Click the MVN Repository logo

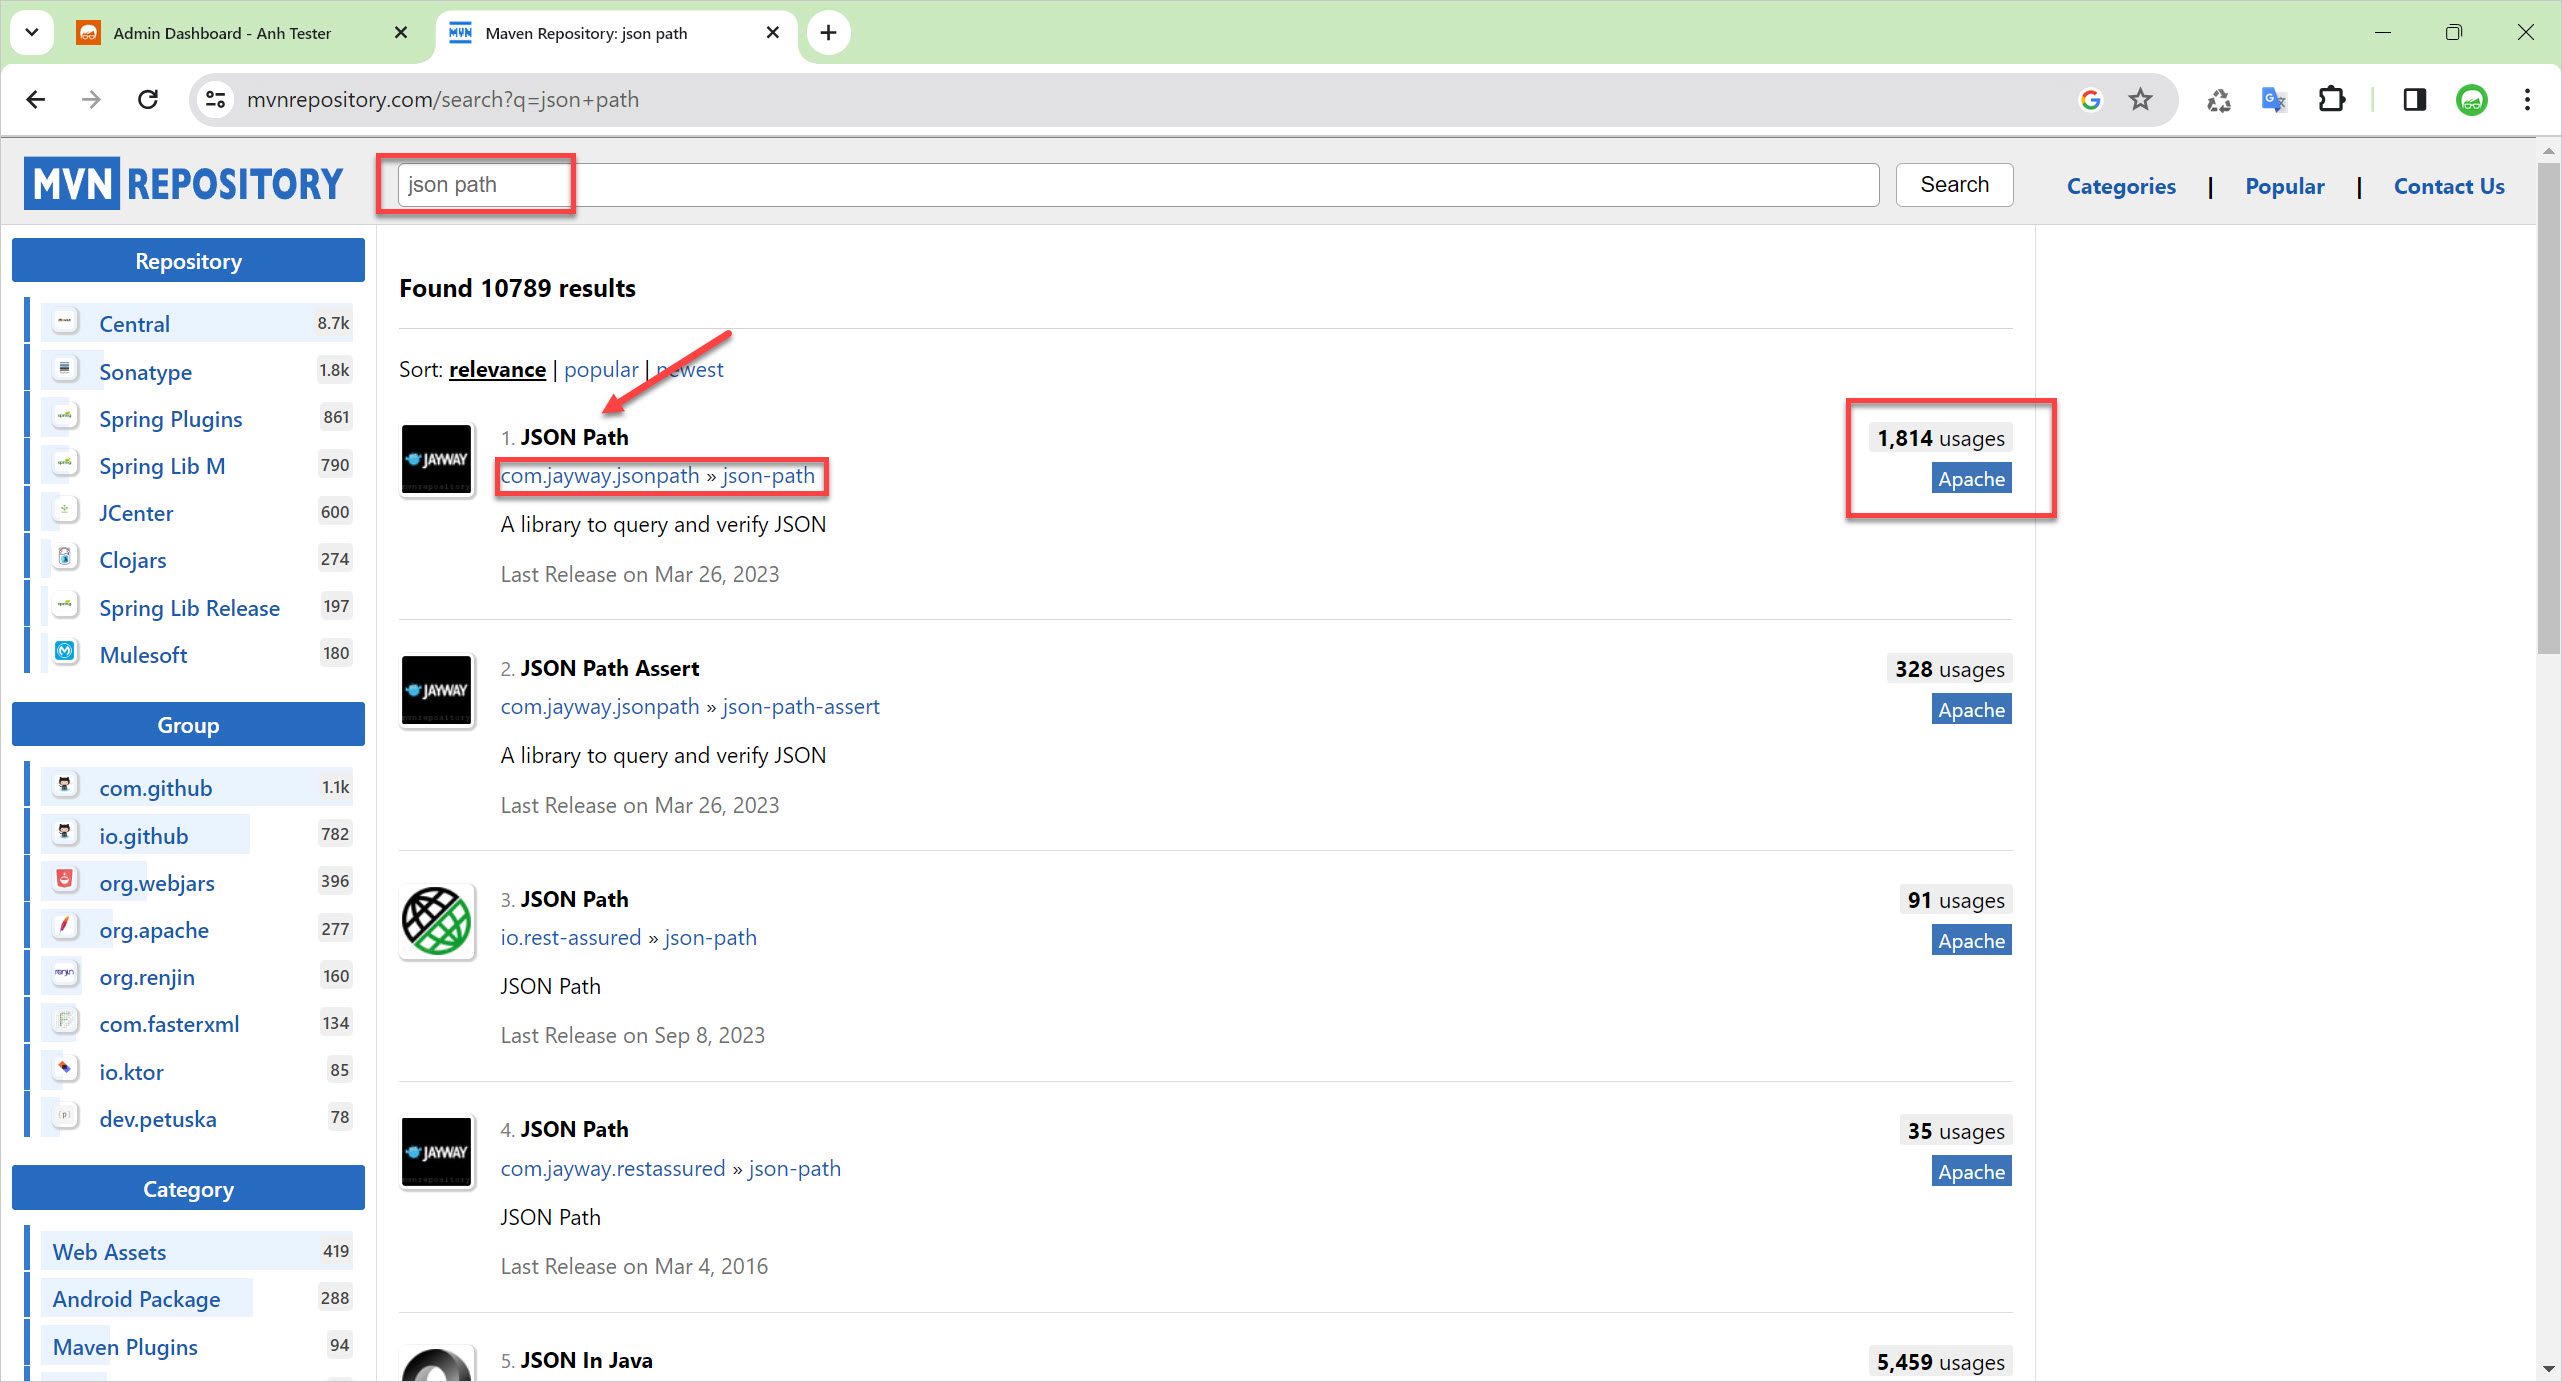click(x=184, y=184)
